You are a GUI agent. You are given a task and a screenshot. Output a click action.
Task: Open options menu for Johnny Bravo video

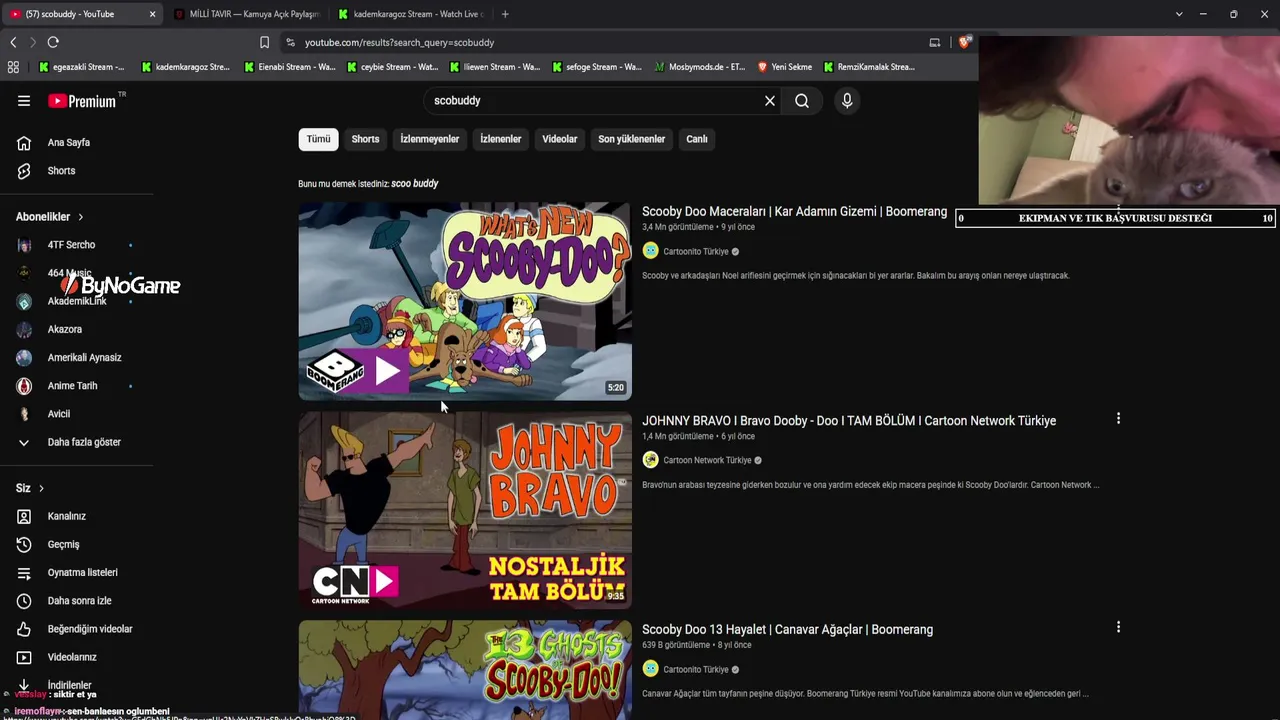coord(1118,419)
